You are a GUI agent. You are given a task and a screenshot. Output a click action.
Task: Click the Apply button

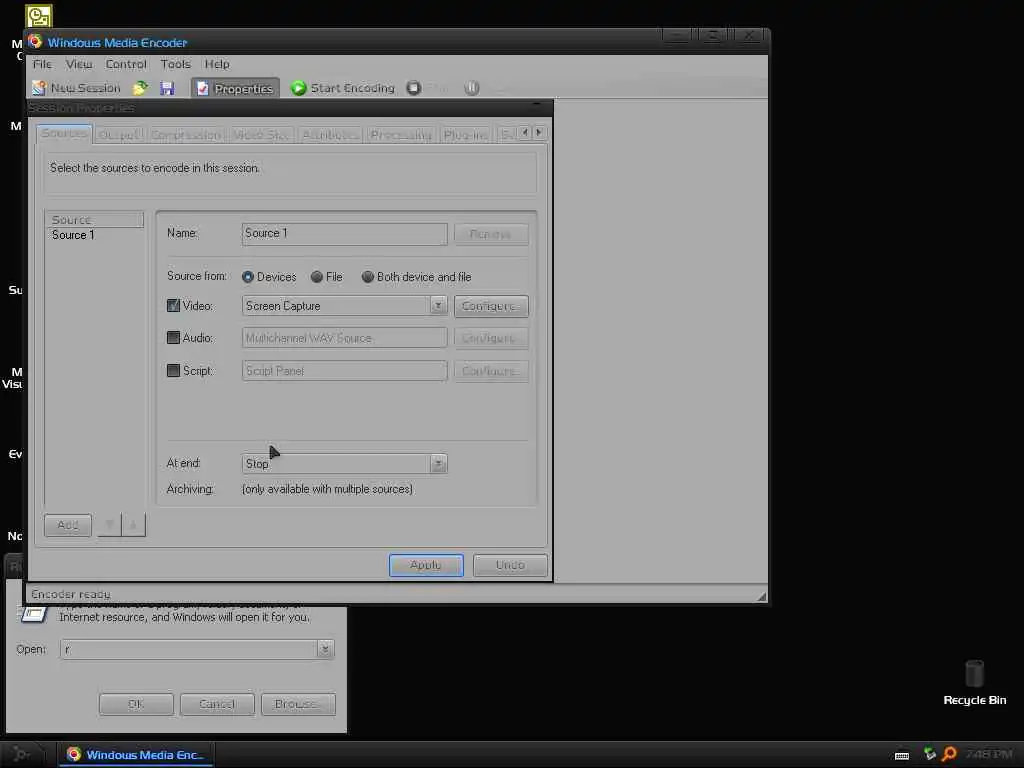[426, 565]
